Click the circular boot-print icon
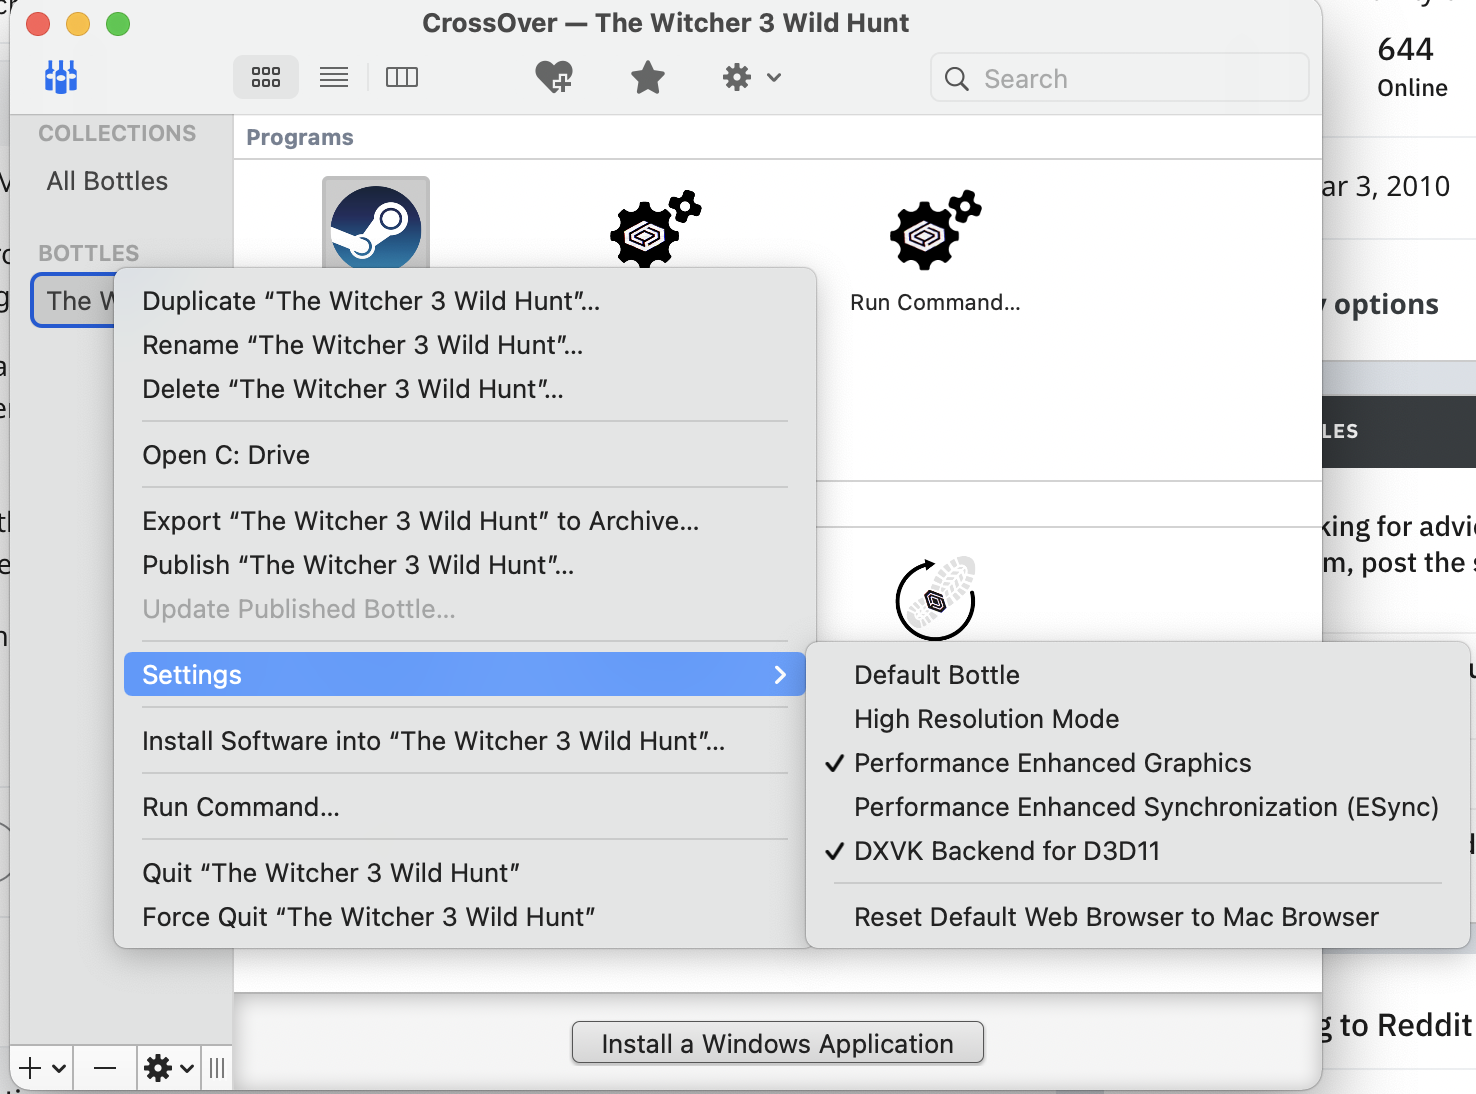Image resolution: width=1476 pixels, height=1094 pixels. tap(936, 598)
